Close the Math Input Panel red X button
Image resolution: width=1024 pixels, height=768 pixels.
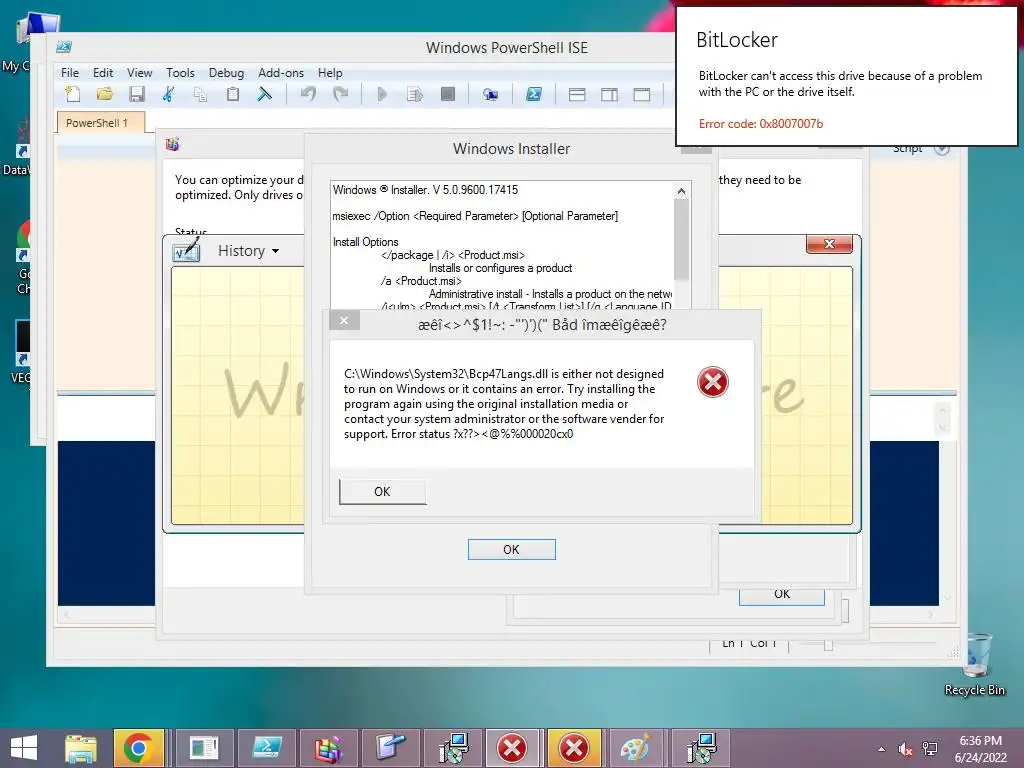(x=829, y=244)
